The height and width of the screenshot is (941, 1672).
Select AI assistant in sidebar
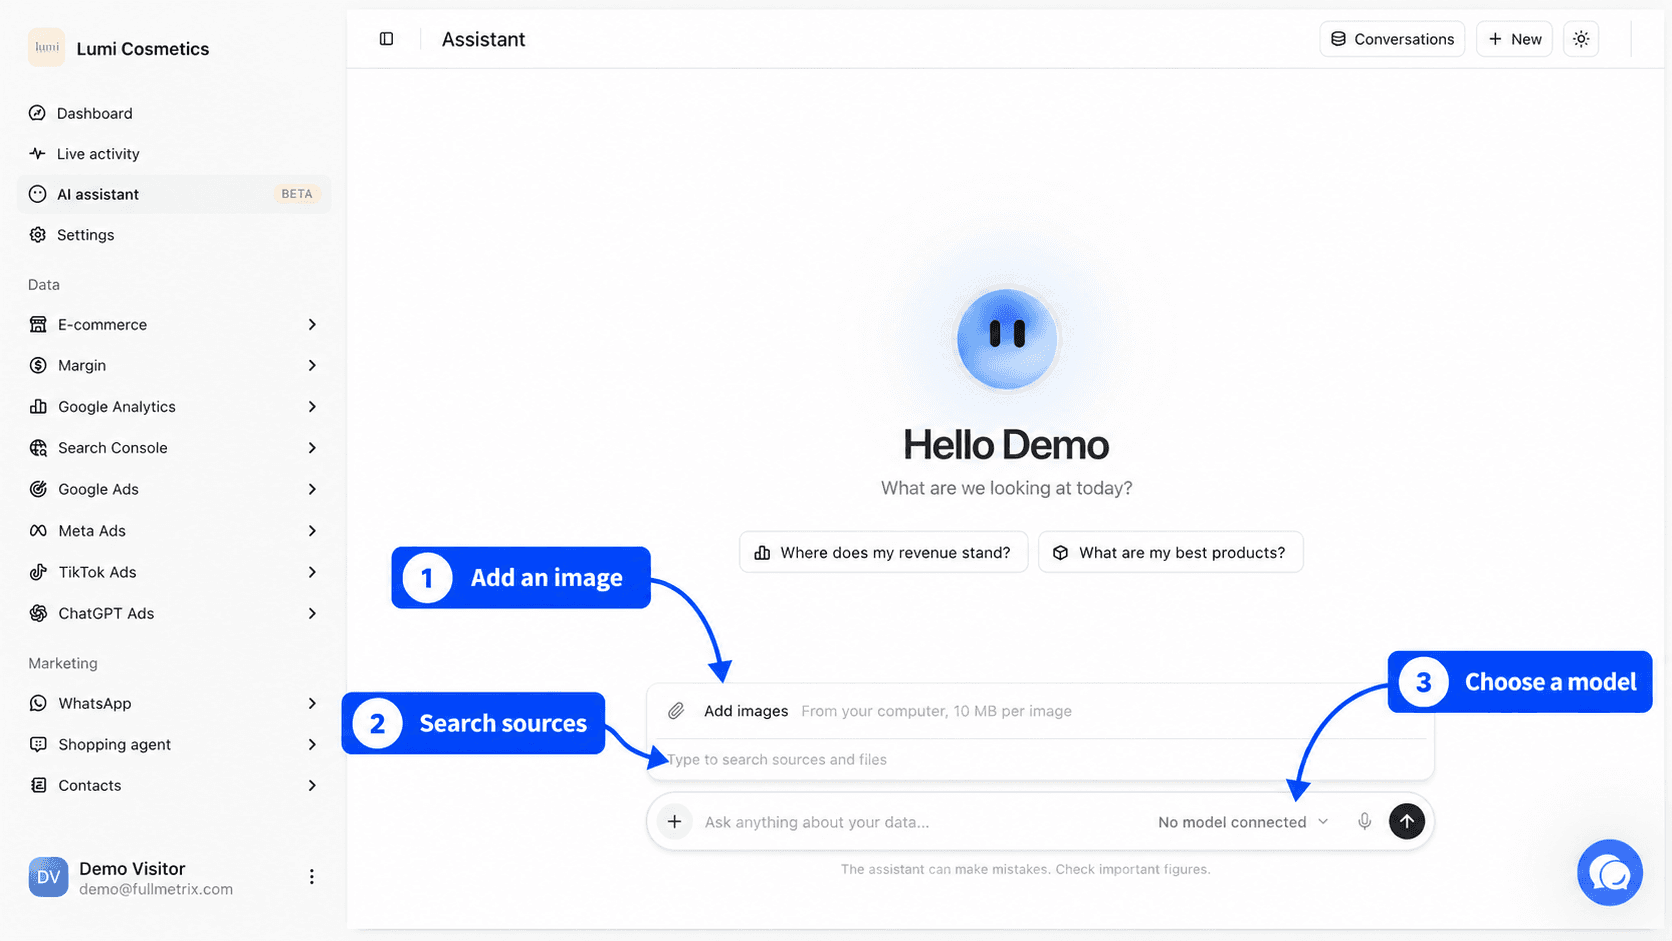[174, 194]
